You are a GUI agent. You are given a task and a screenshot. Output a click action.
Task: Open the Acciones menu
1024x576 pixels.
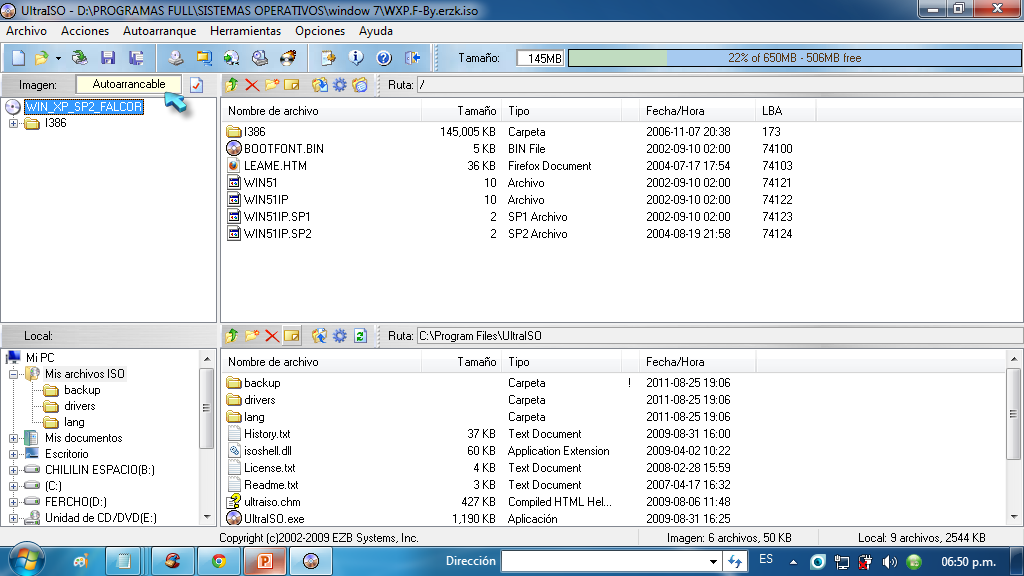[85, 31]
